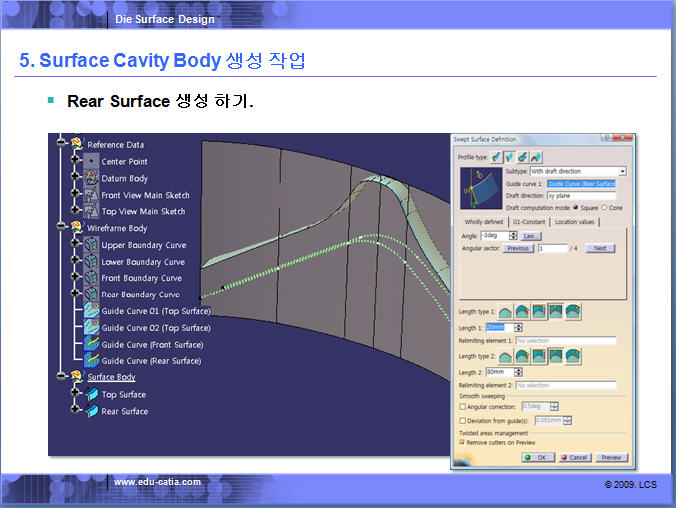Click Guide Curve (Rear Surface) tree icon
Image resolution: width=676 pixels, height=508 pixels.
click(x=90, y=361)
